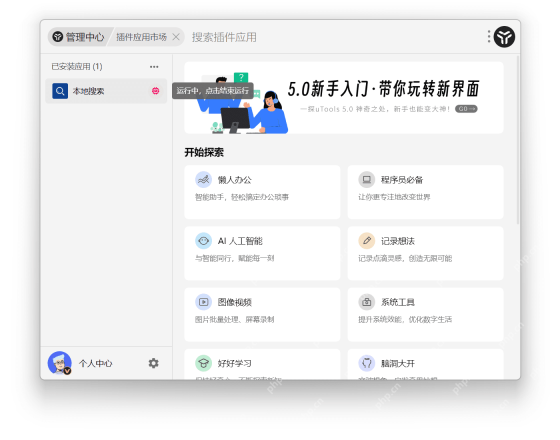The image size is (560, 440).
Task: Click the 图片批量处理、屏幕录制 description
Action: click(235, 319)
